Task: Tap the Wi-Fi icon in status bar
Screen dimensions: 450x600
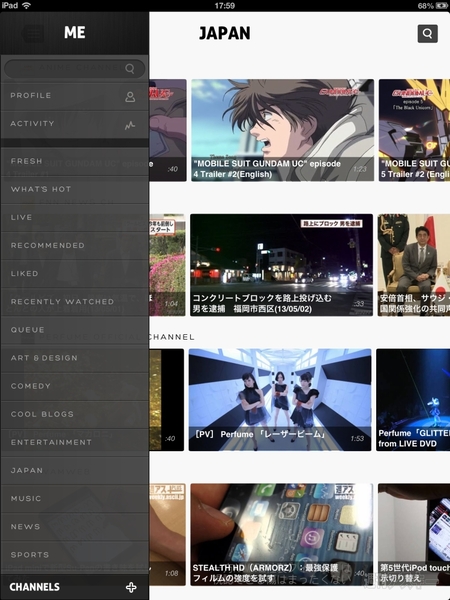Action: pyautogui.click(x=26, y=5)
